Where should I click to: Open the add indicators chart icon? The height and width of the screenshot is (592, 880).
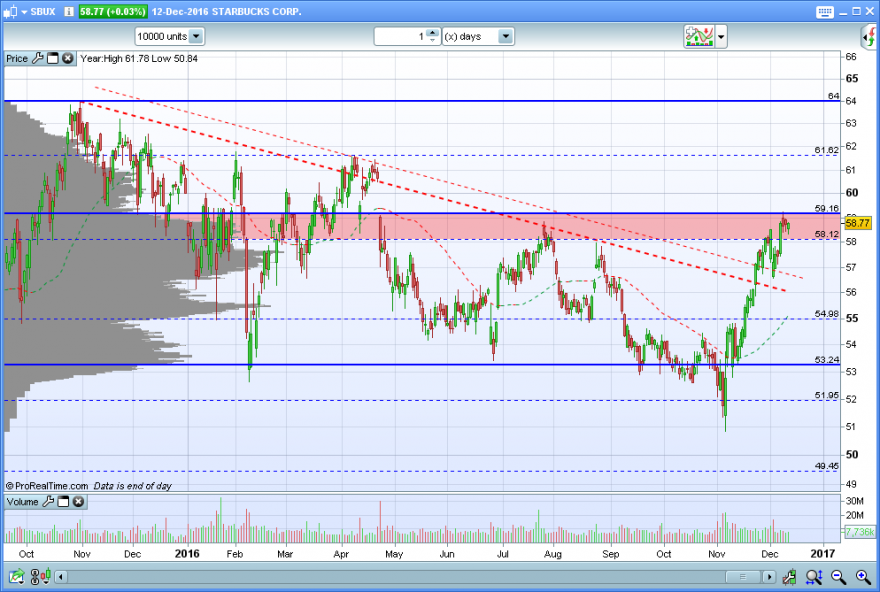(699, 36)
